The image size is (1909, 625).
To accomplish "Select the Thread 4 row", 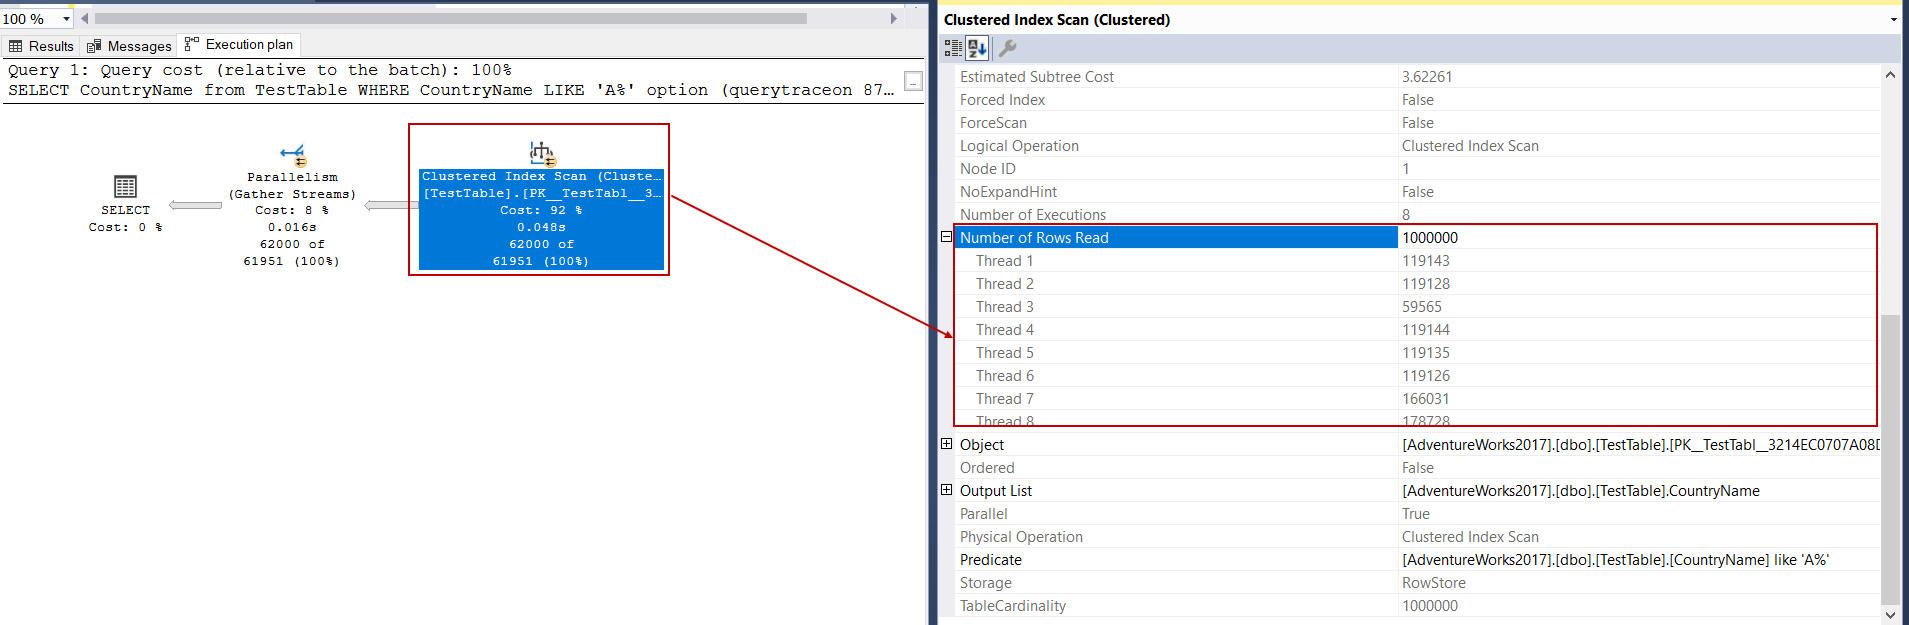I will tap(1417, 330).
